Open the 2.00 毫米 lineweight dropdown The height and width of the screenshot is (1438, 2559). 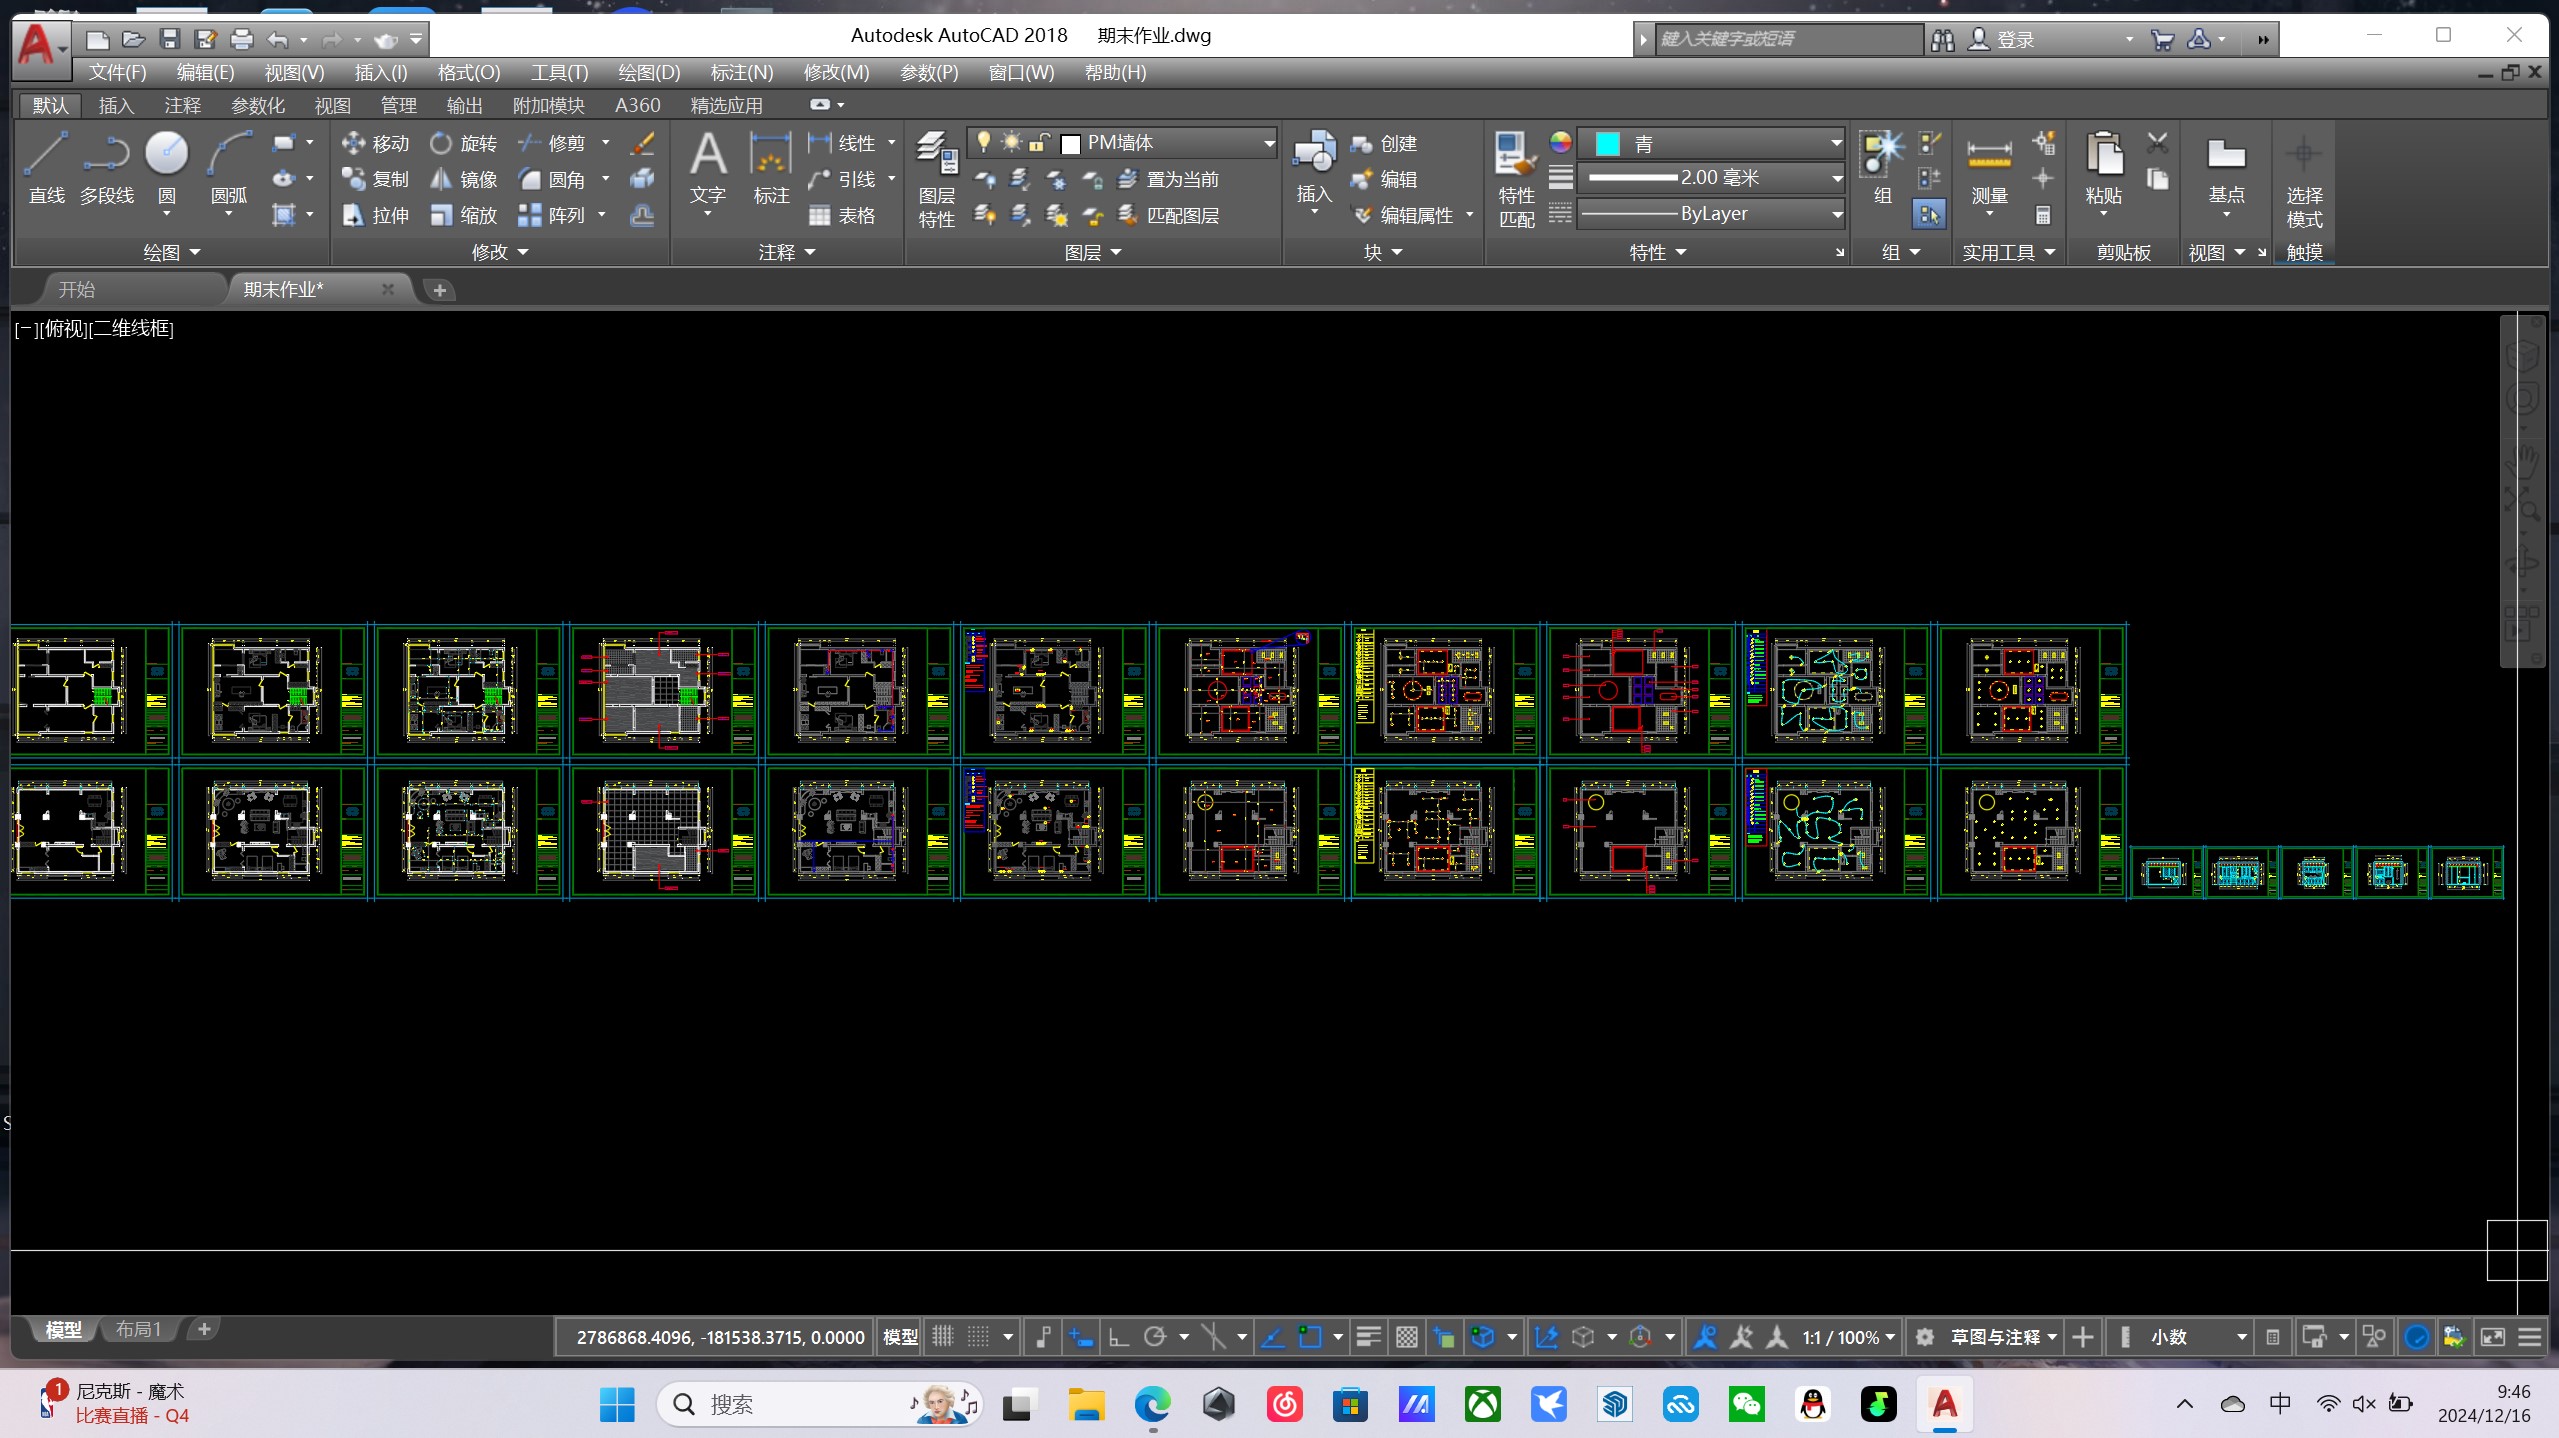point(1836,178)
